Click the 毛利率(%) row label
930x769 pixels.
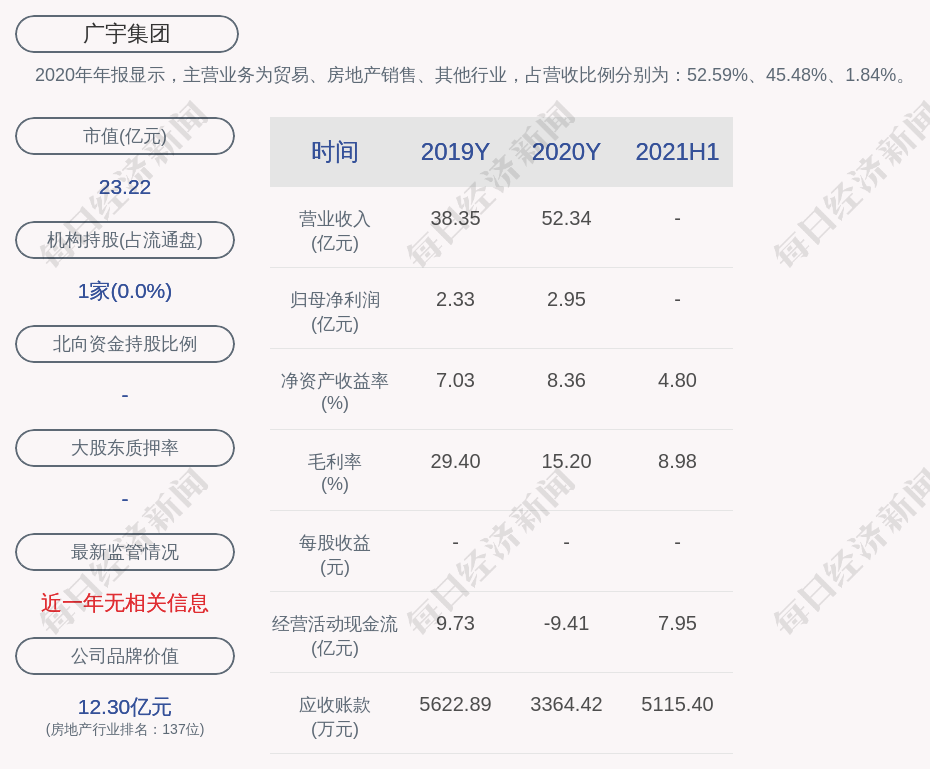pos(335,473)
